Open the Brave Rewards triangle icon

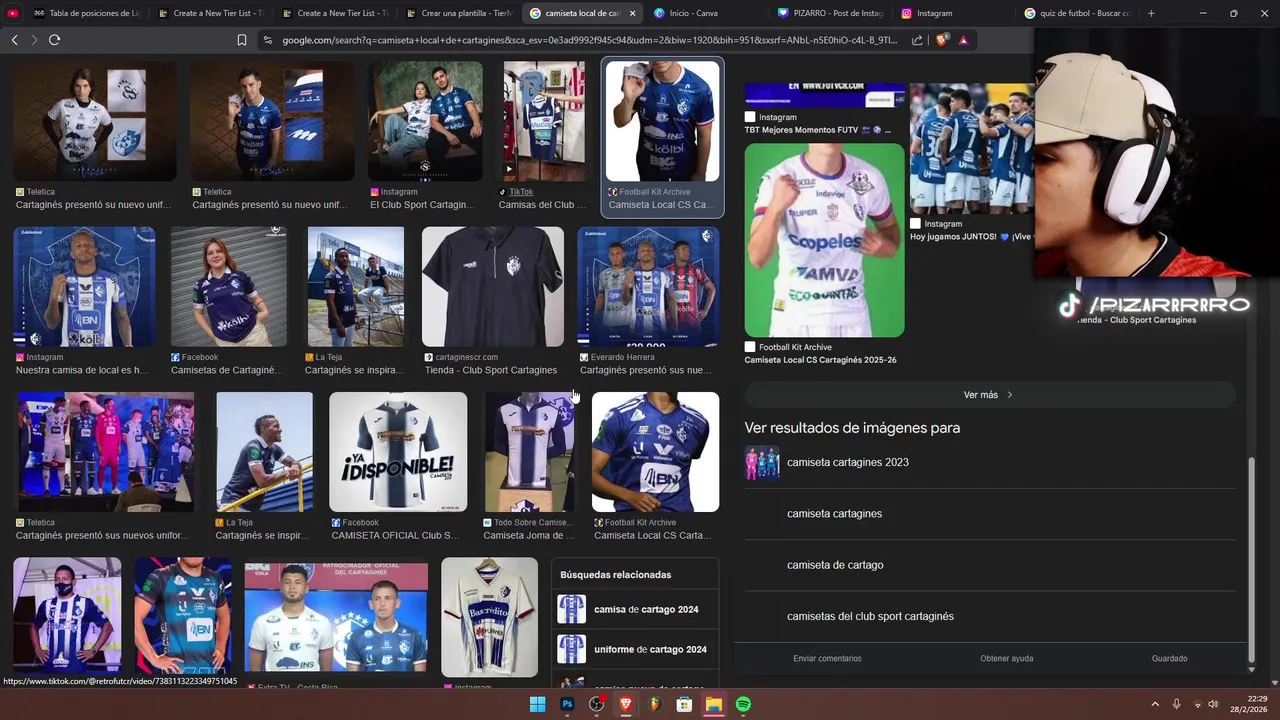(x=963, y=40)
